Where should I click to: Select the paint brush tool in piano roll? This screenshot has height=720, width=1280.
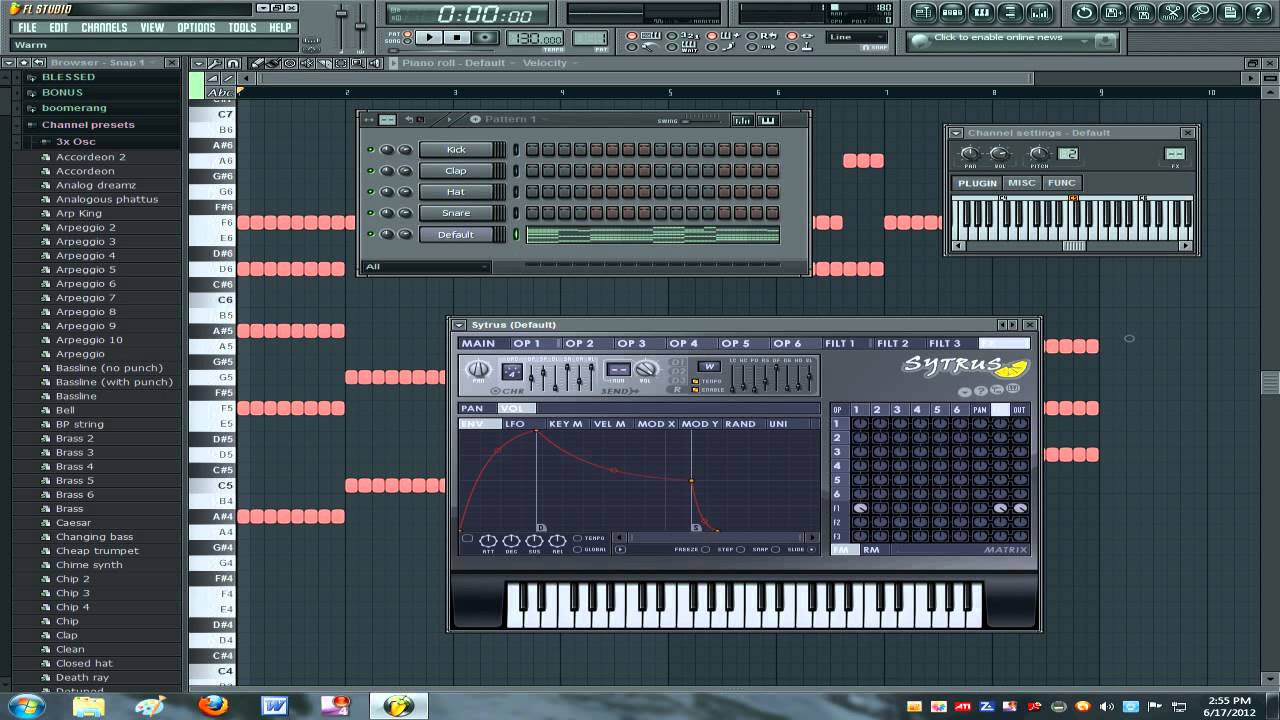[x=272, y=63]
